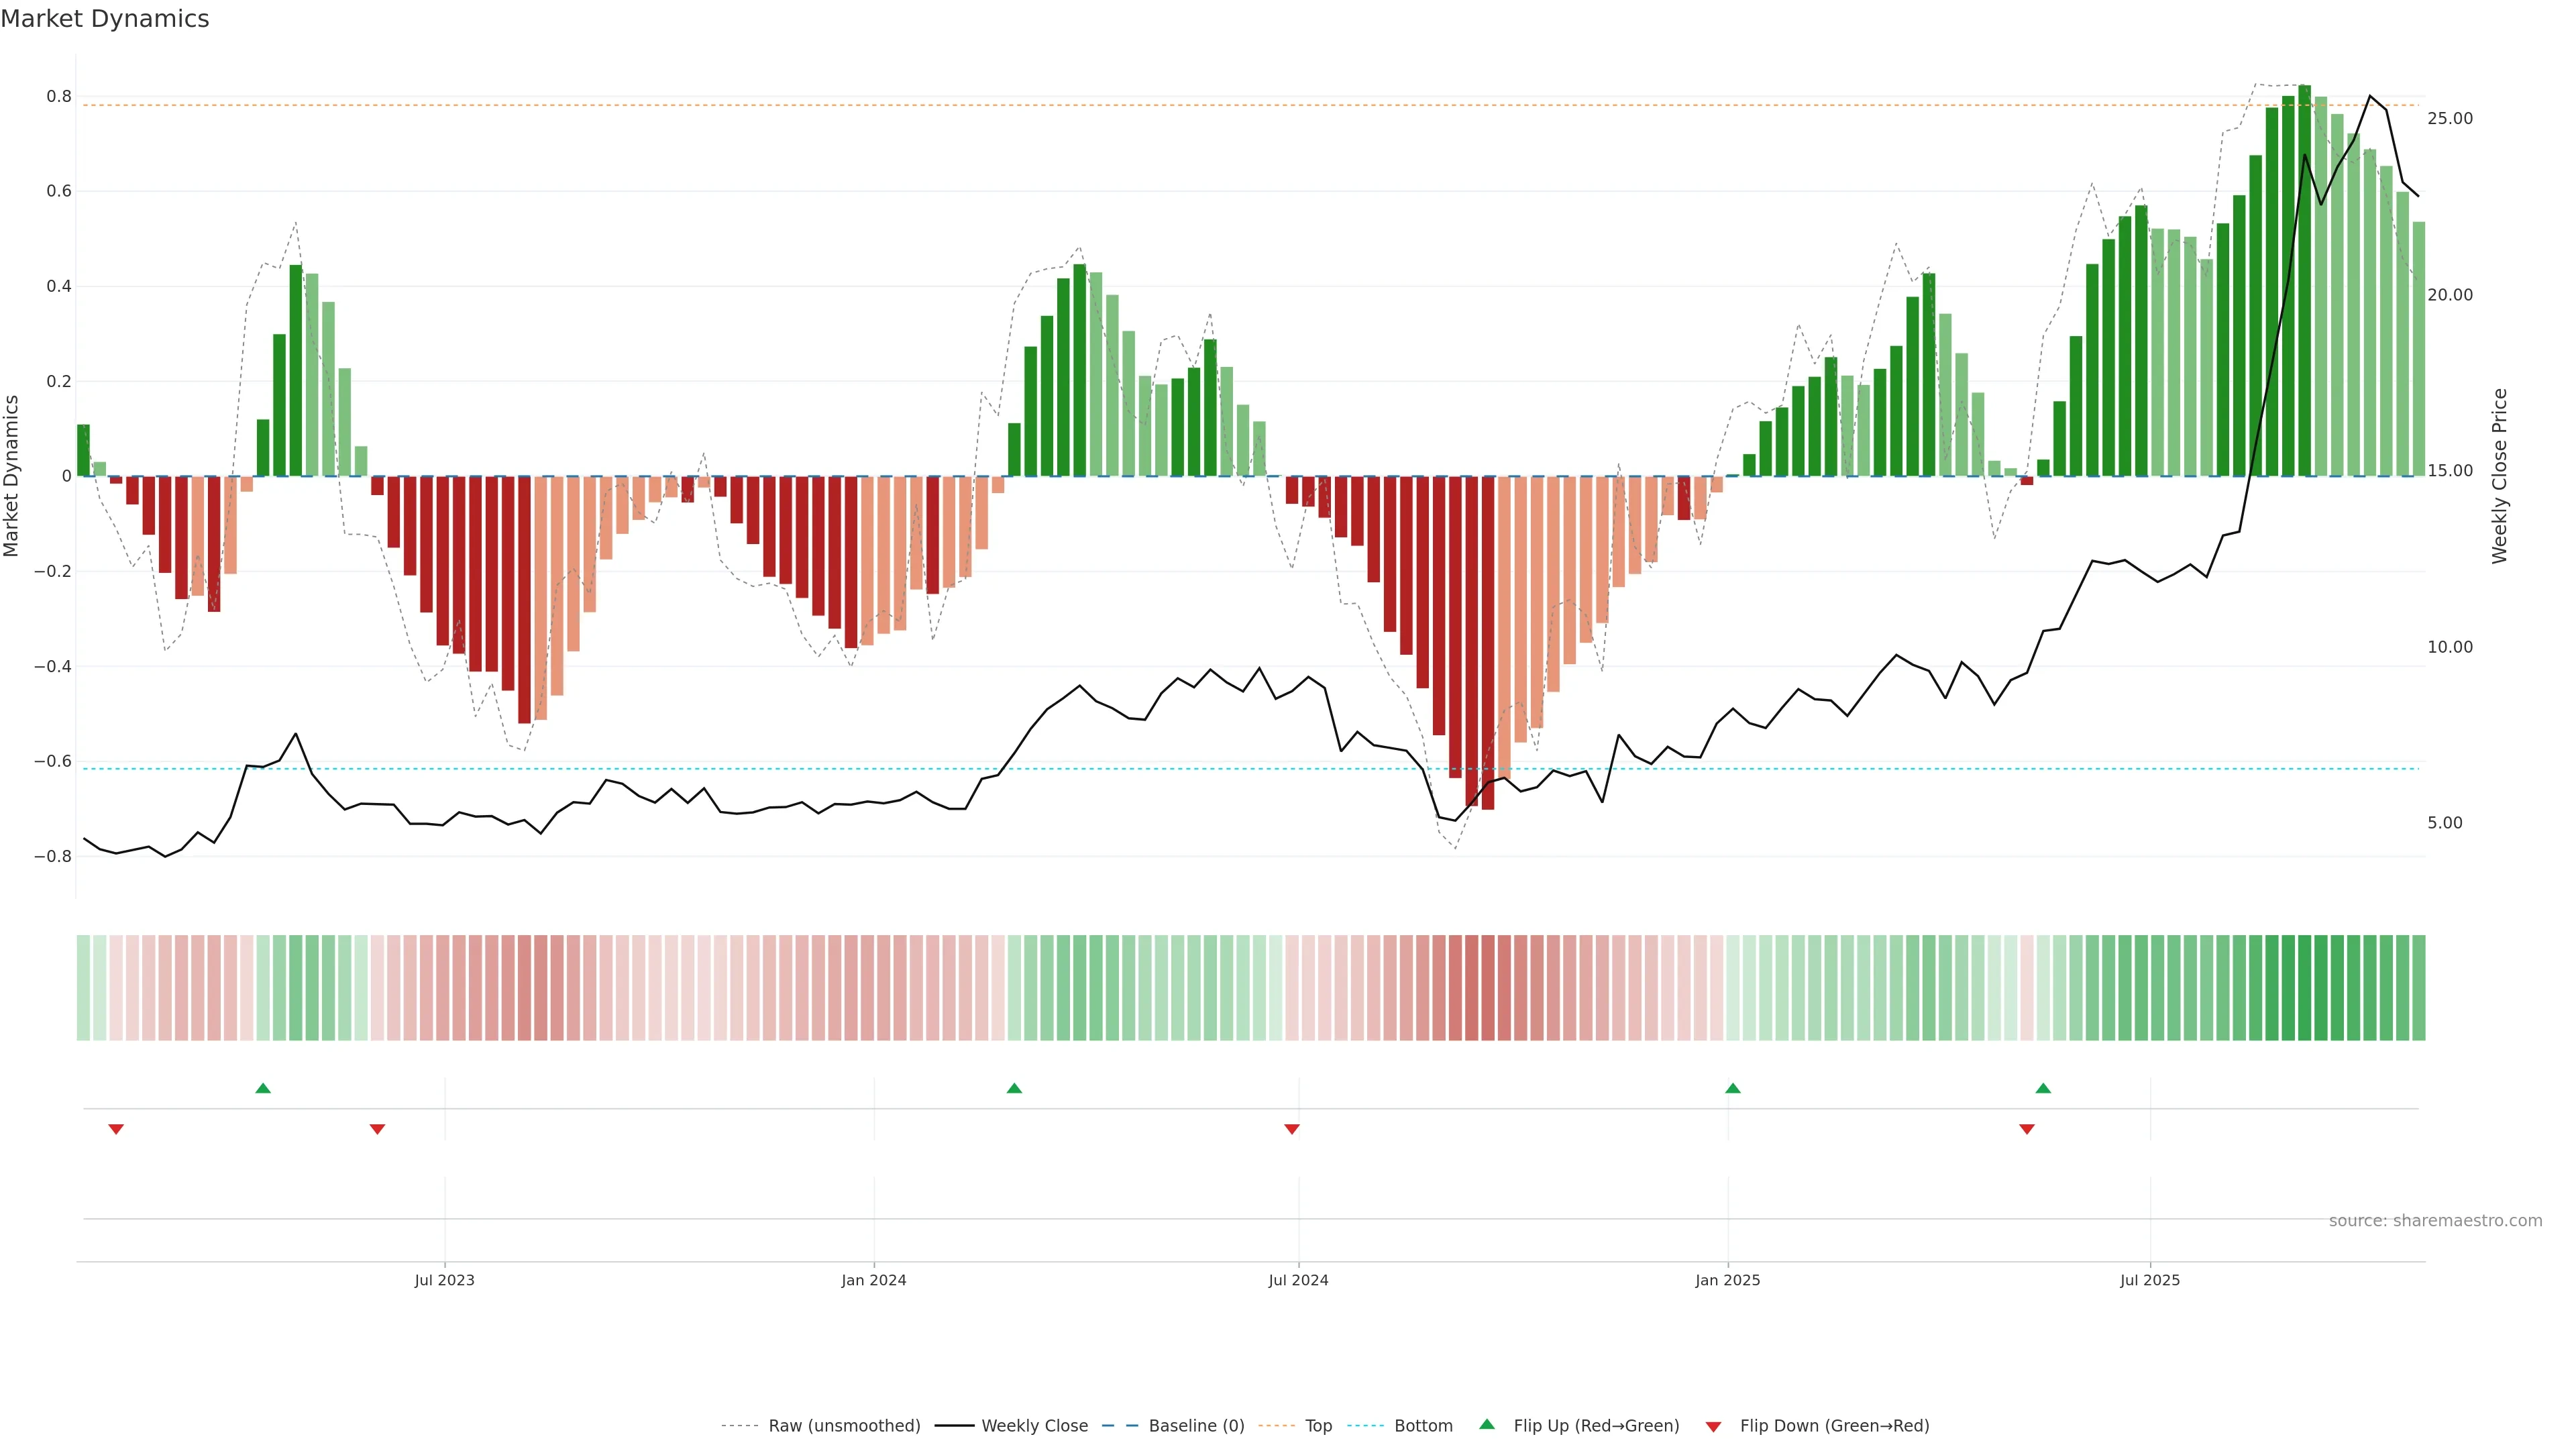Click the source: sharemaestro.com text

click(x=2435, y=1221)
